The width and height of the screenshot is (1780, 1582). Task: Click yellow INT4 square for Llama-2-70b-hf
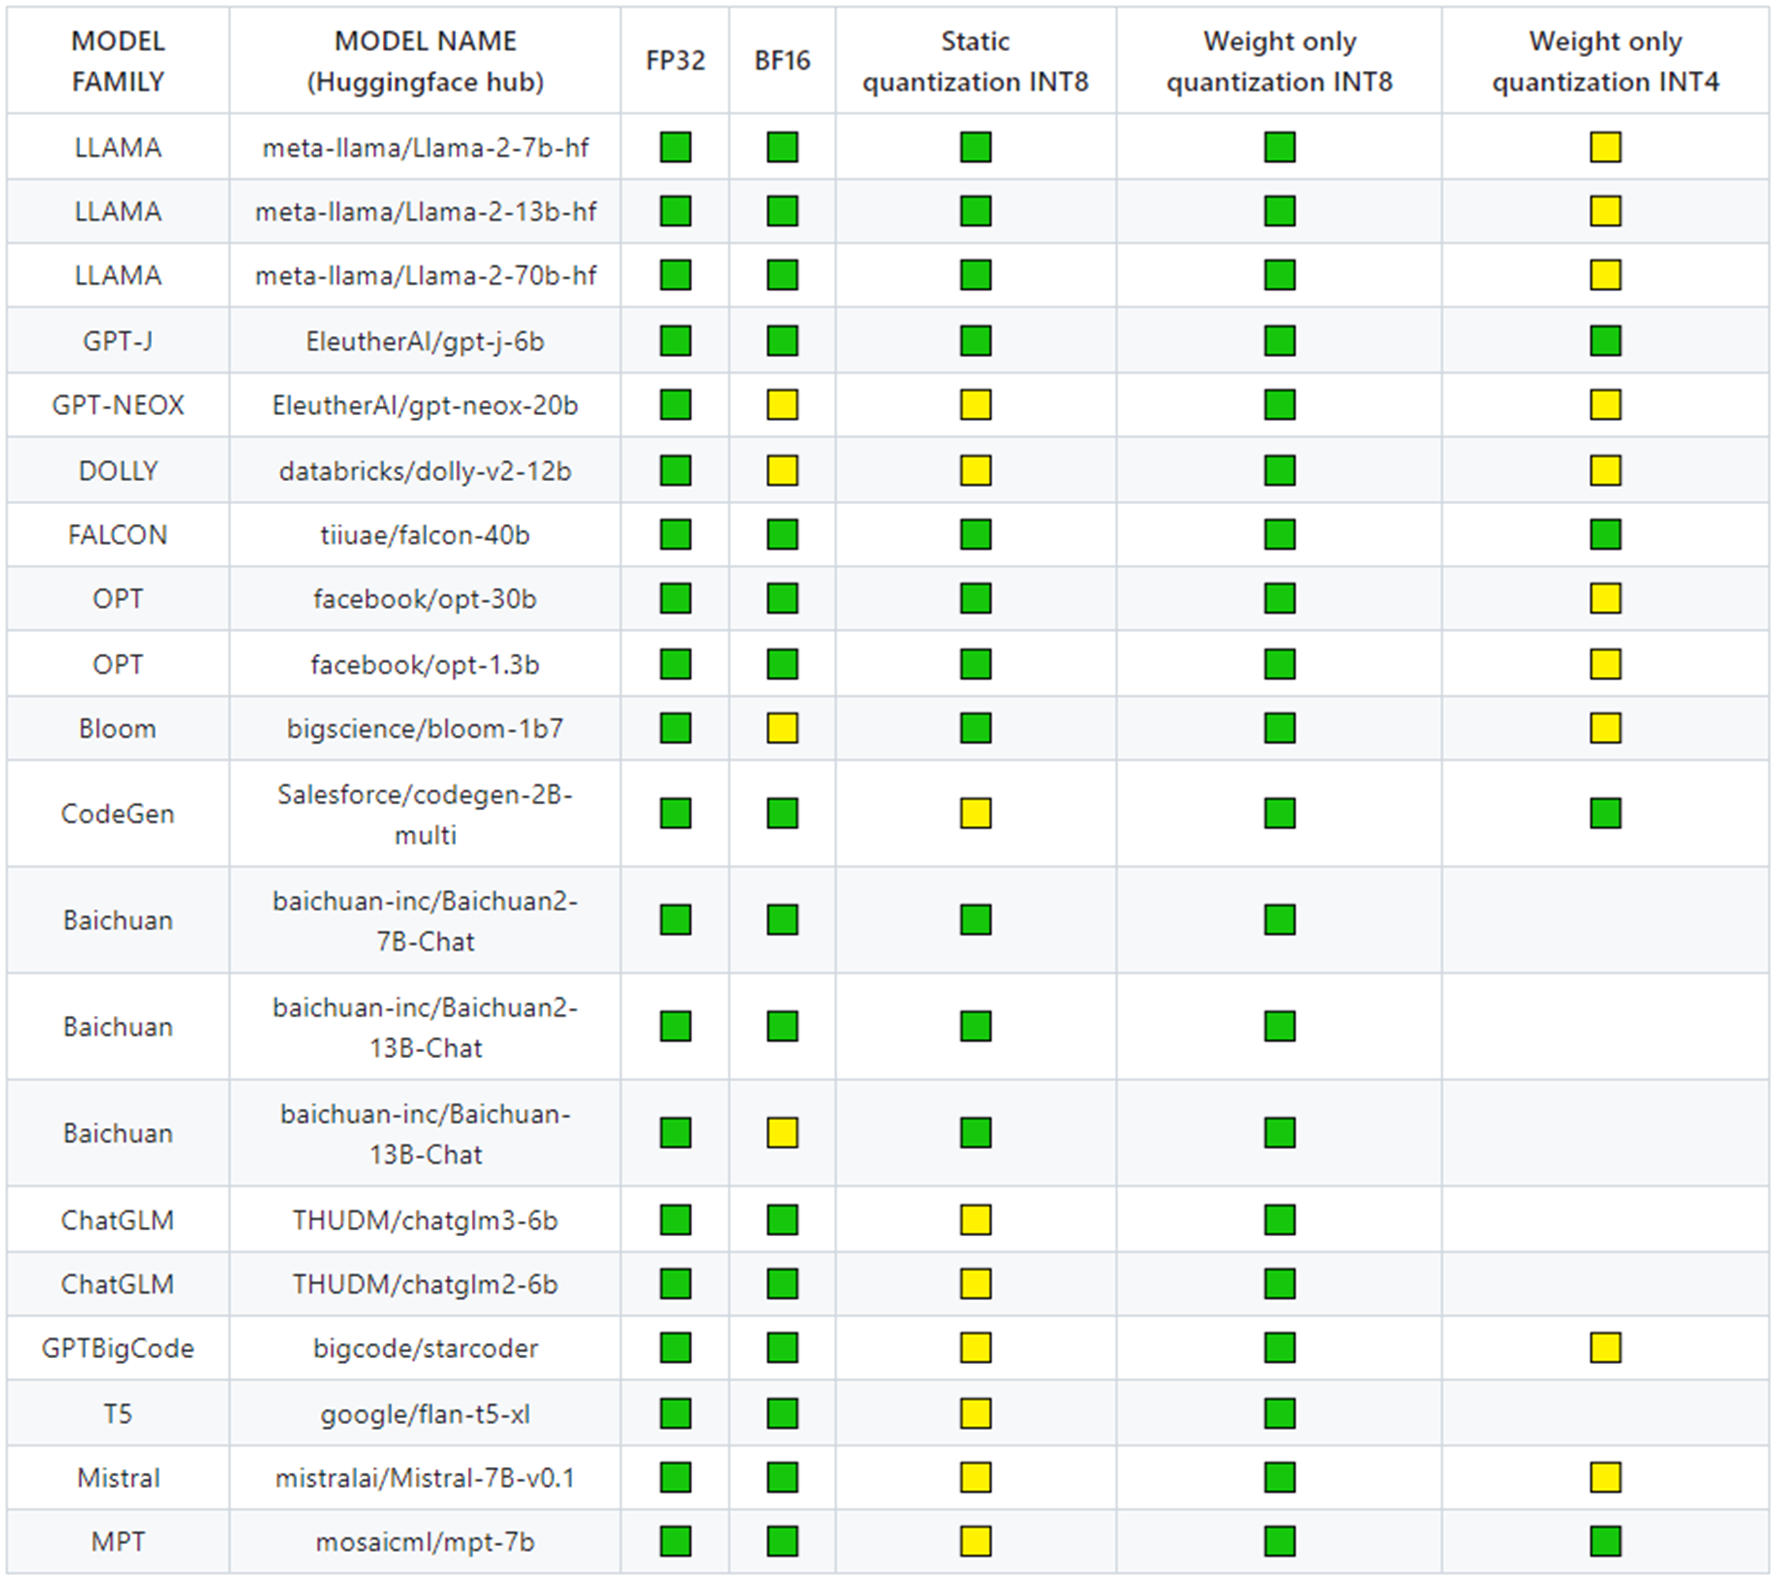[x=1605, y=275]
